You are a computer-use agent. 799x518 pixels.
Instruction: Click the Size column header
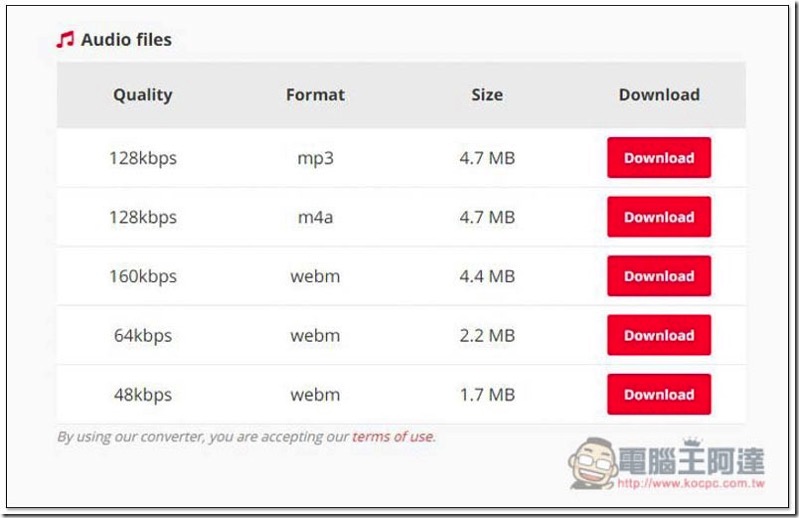point(487,95)
